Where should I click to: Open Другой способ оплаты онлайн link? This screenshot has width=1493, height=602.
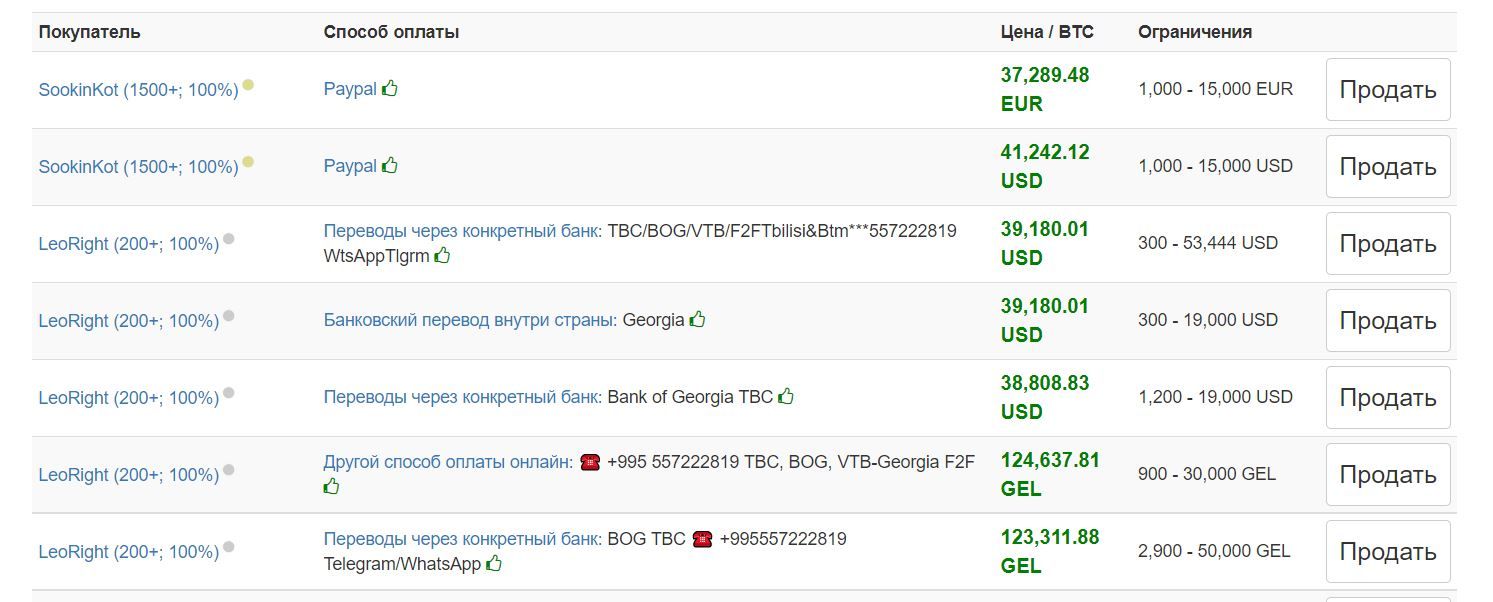pos(448,462)
